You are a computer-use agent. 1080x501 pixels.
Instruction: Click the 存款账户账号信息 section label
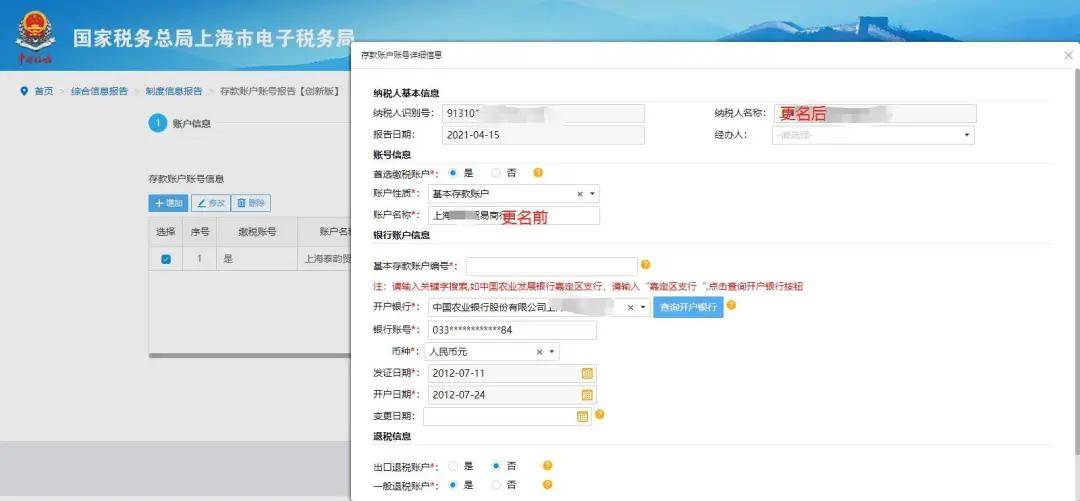[186, 179]
